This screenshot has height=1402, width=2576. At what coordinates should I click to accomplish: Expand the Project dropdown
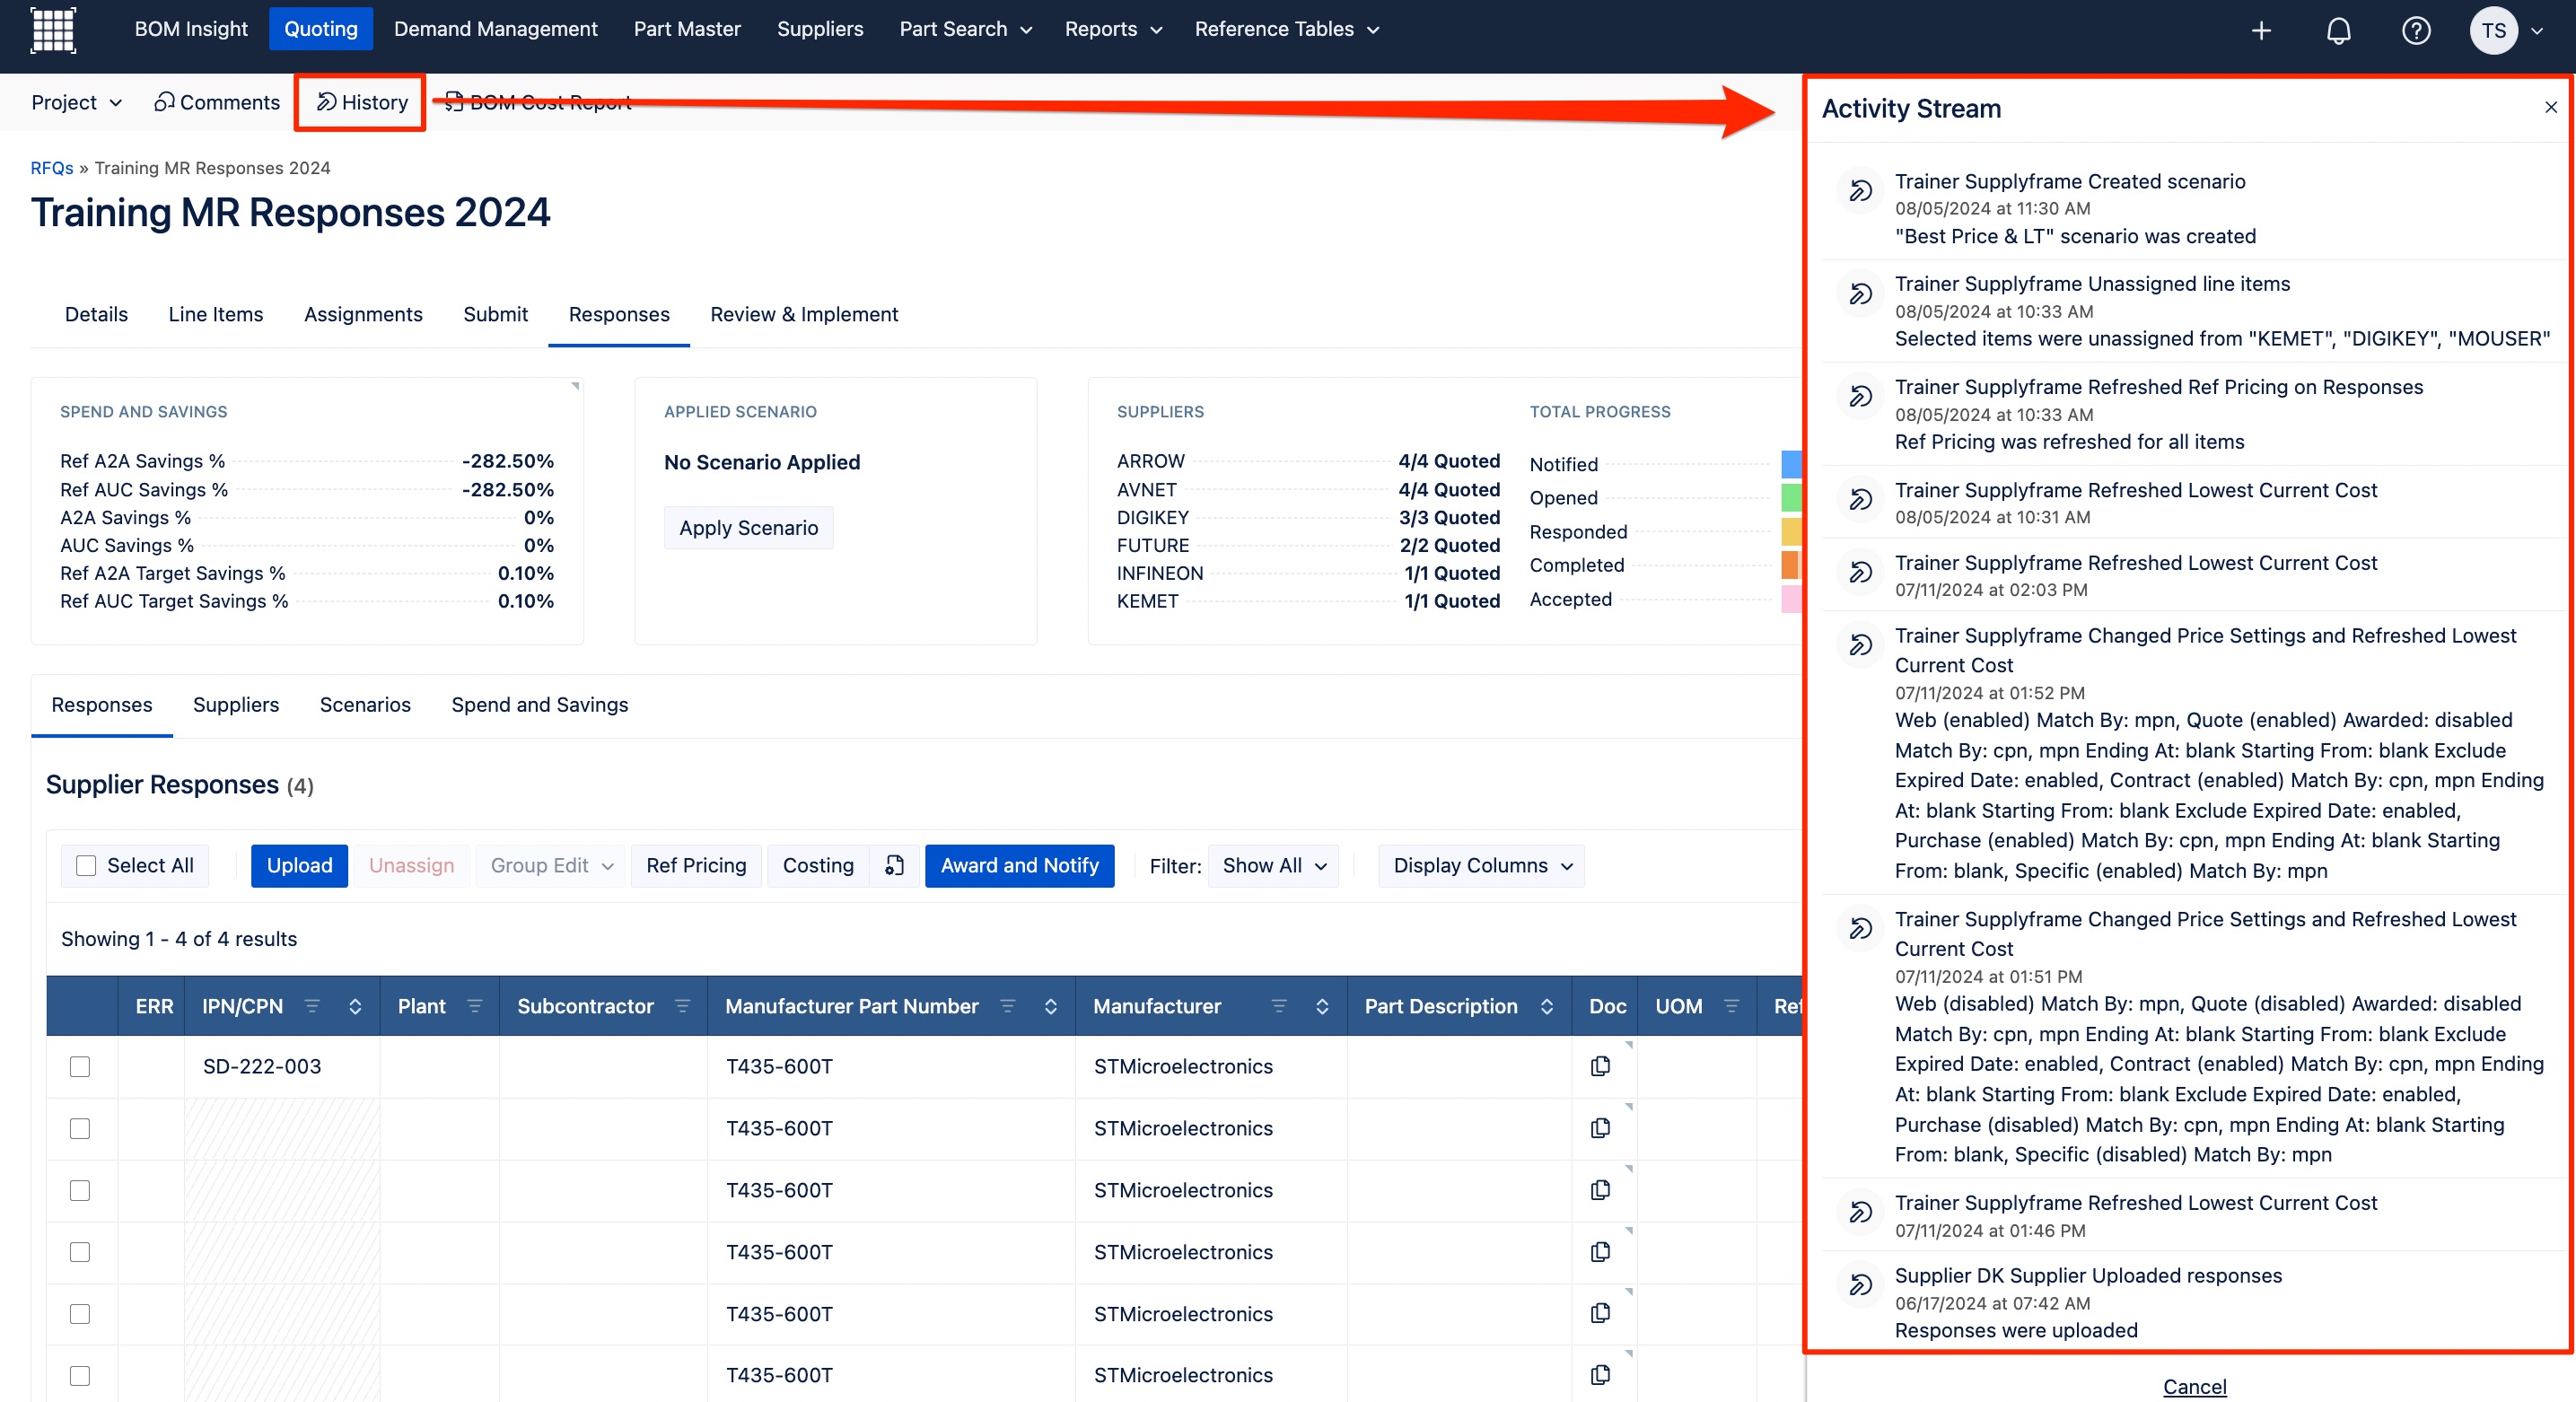tap(76, 102)
